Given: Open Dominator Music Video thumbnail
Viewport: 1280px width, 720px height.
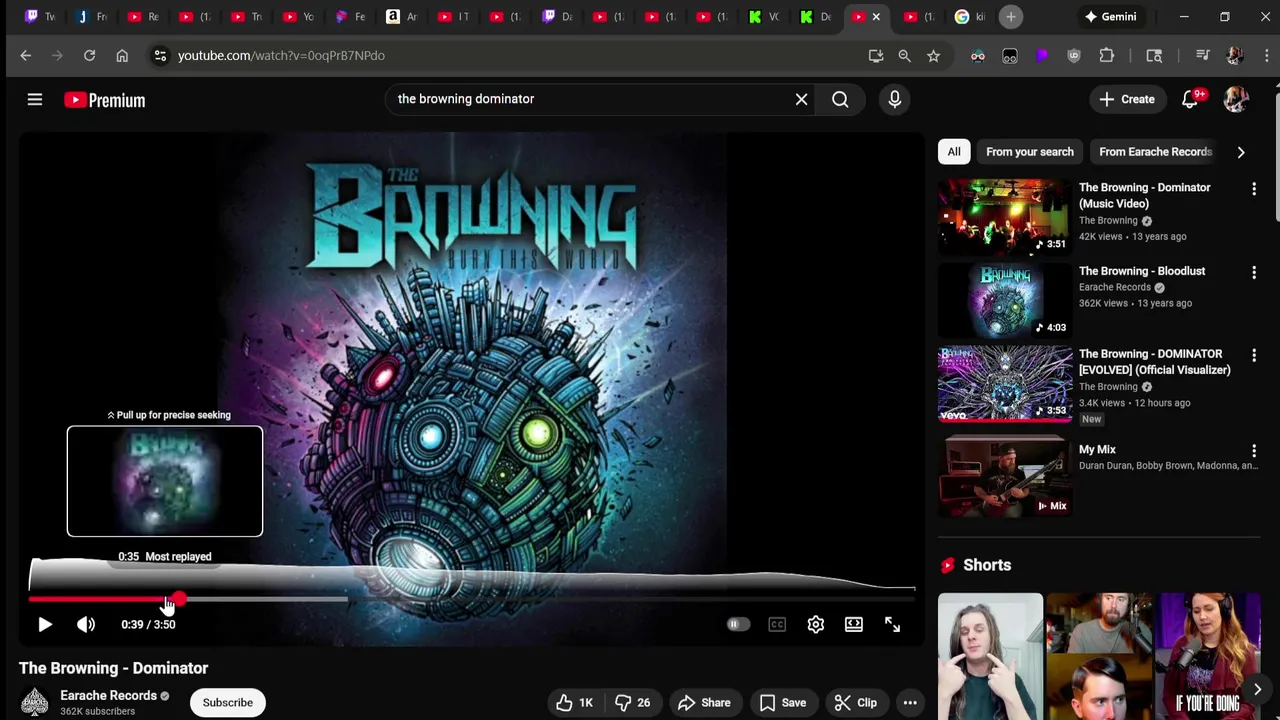Looking at the screenshot, I should tap(1005, 216).
